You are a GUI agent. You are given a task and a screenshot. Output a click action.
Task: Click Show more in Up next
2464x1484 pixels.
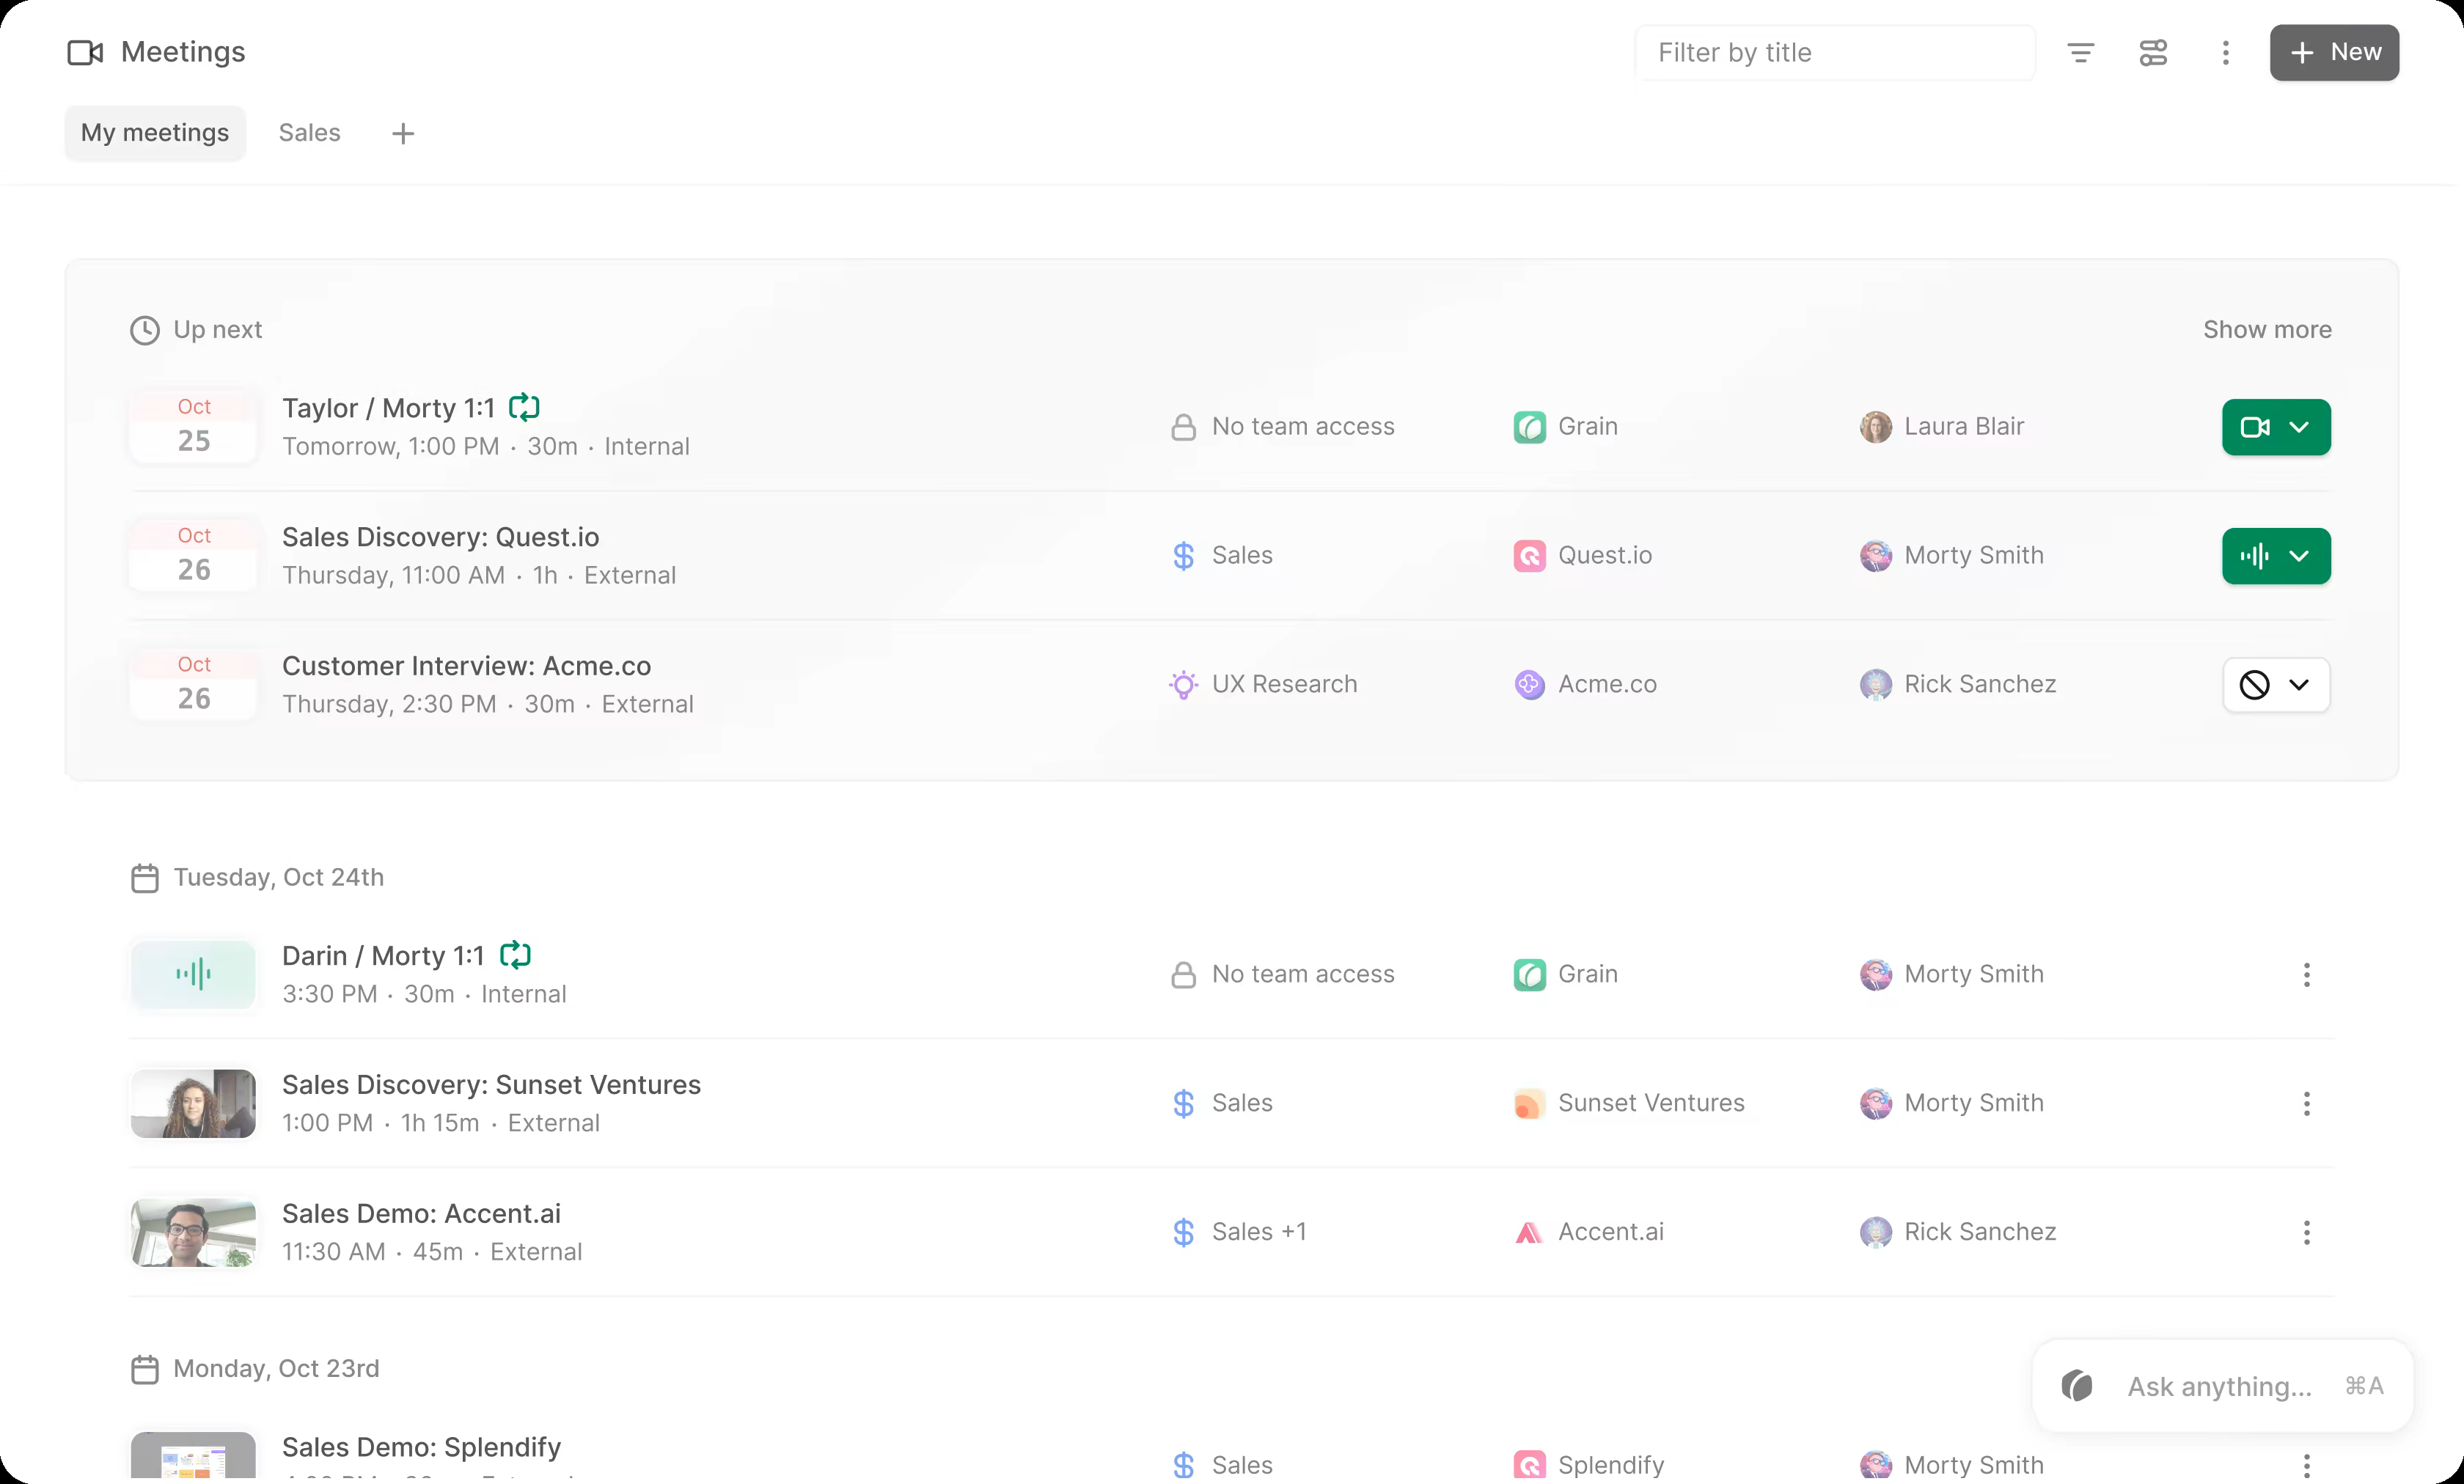coord(2267,330)
